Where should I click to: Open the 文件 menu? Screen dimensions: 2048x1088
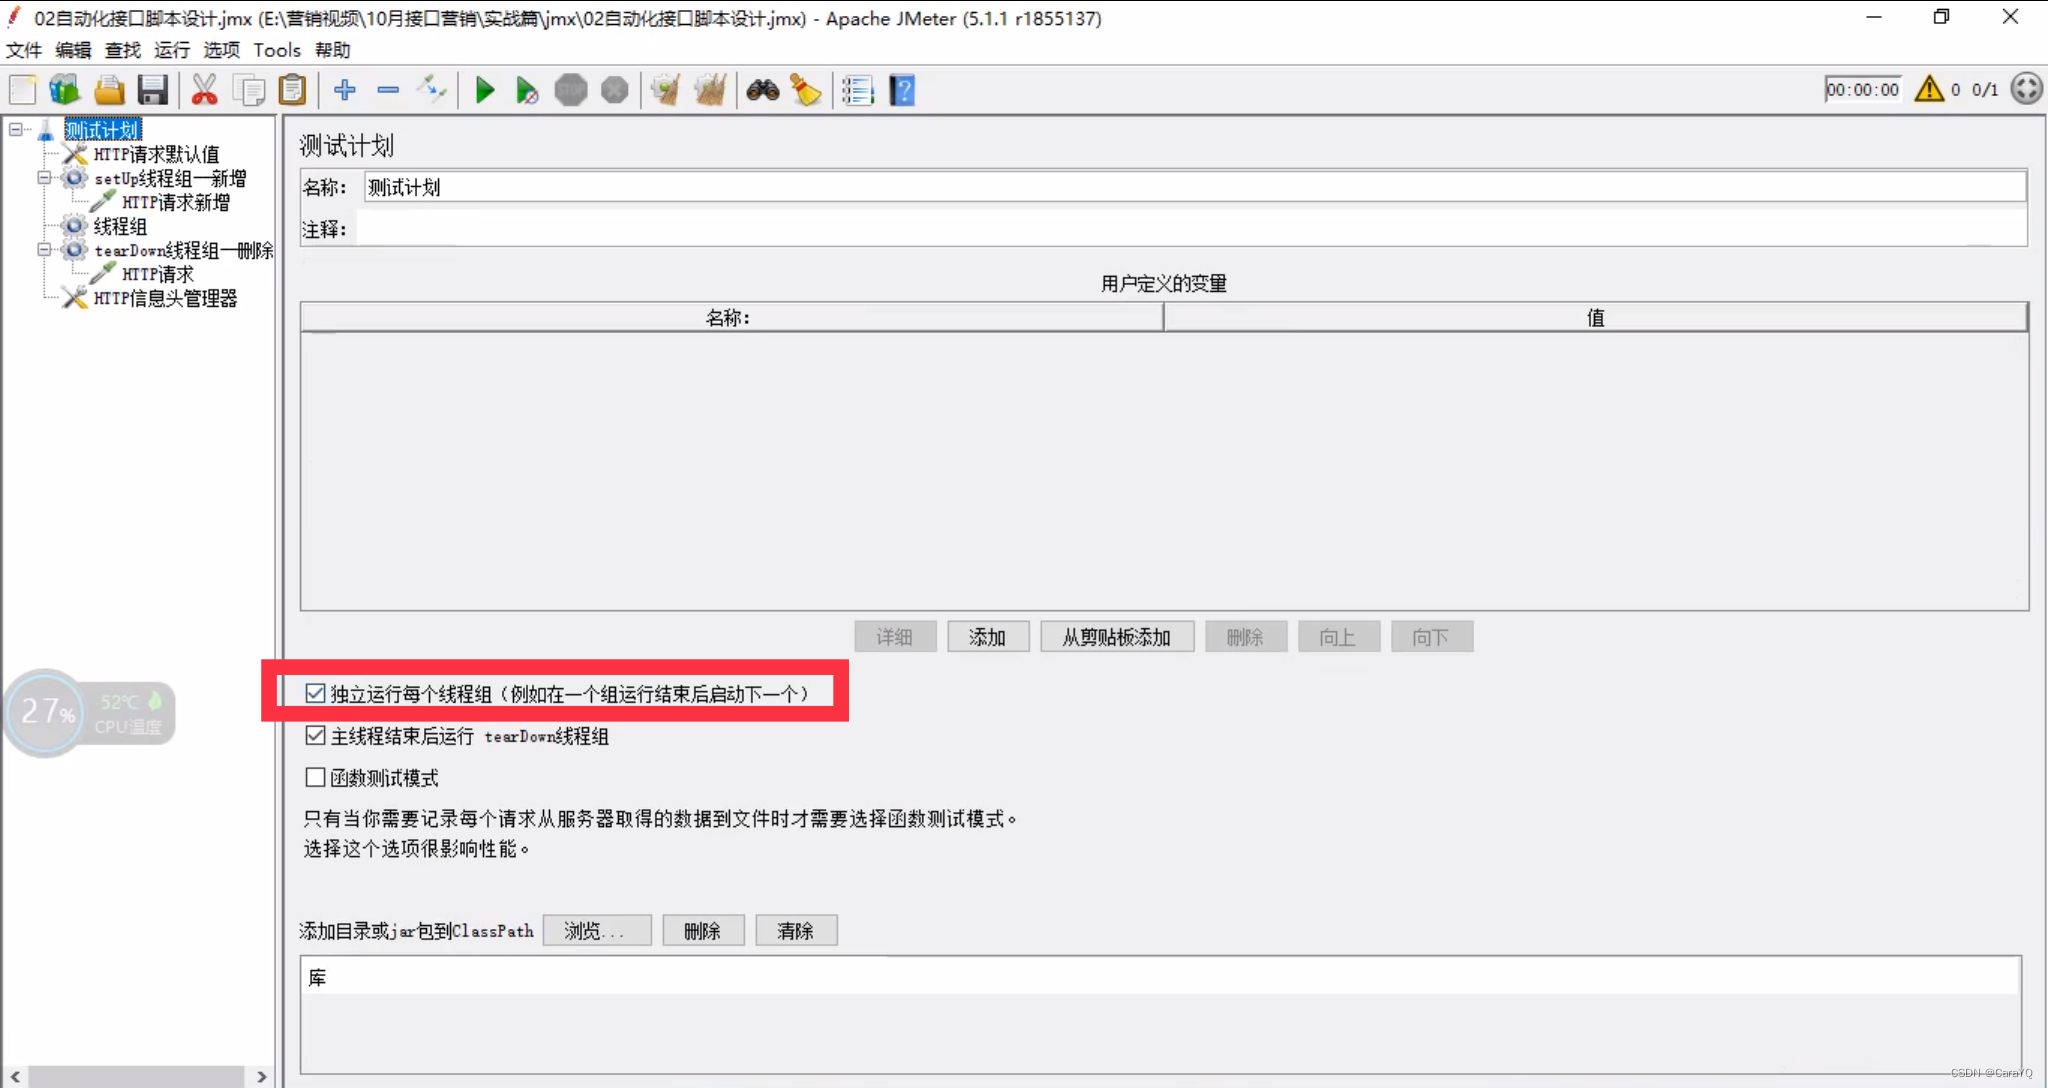[24, 50]
